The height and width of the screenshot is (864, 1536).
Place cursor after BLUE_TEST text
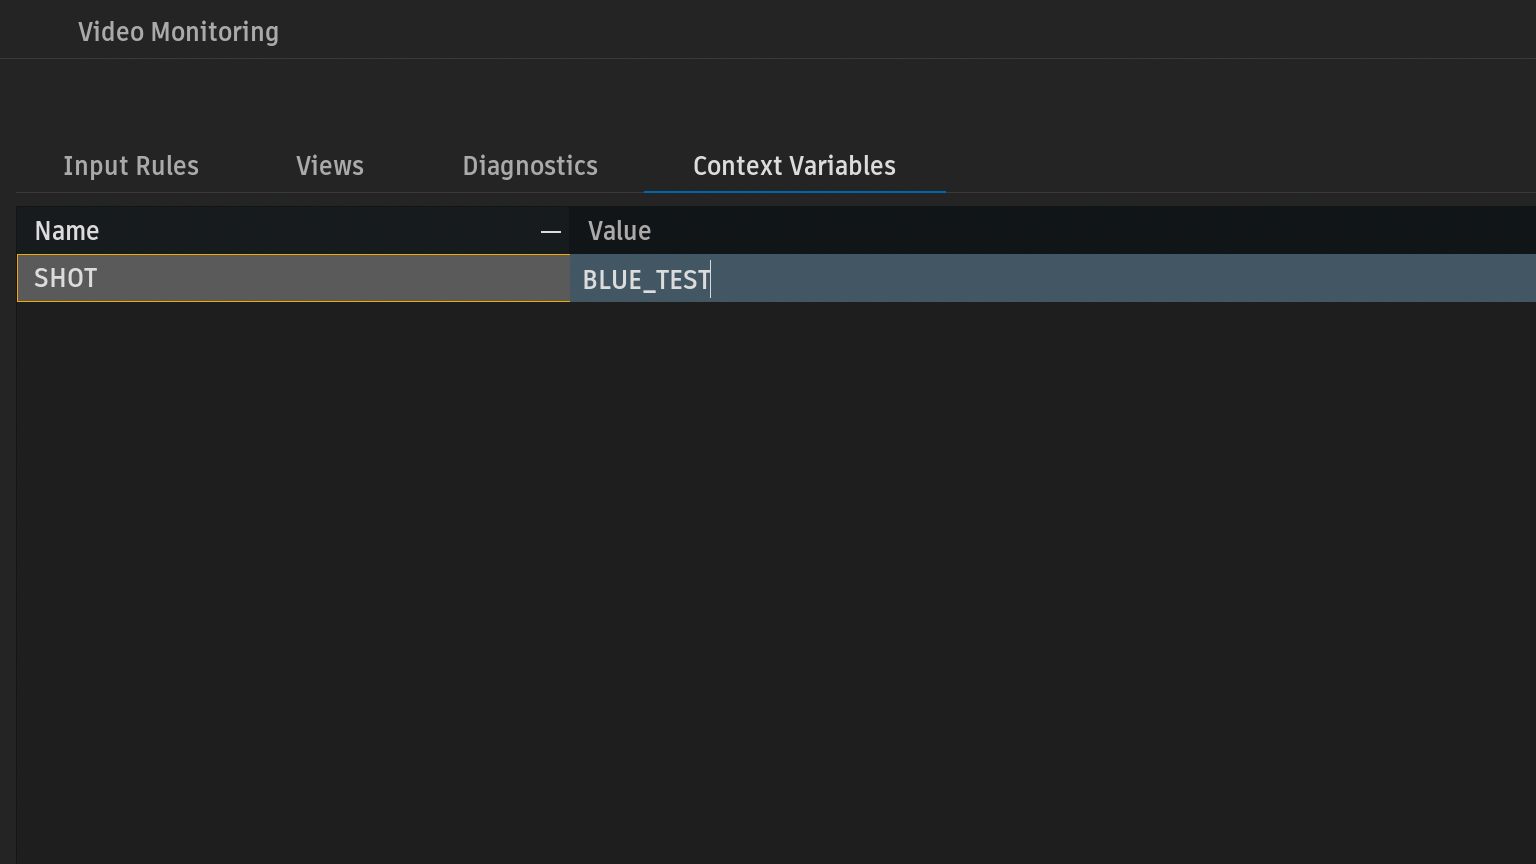pyautogui.click(x=712, y=279)
